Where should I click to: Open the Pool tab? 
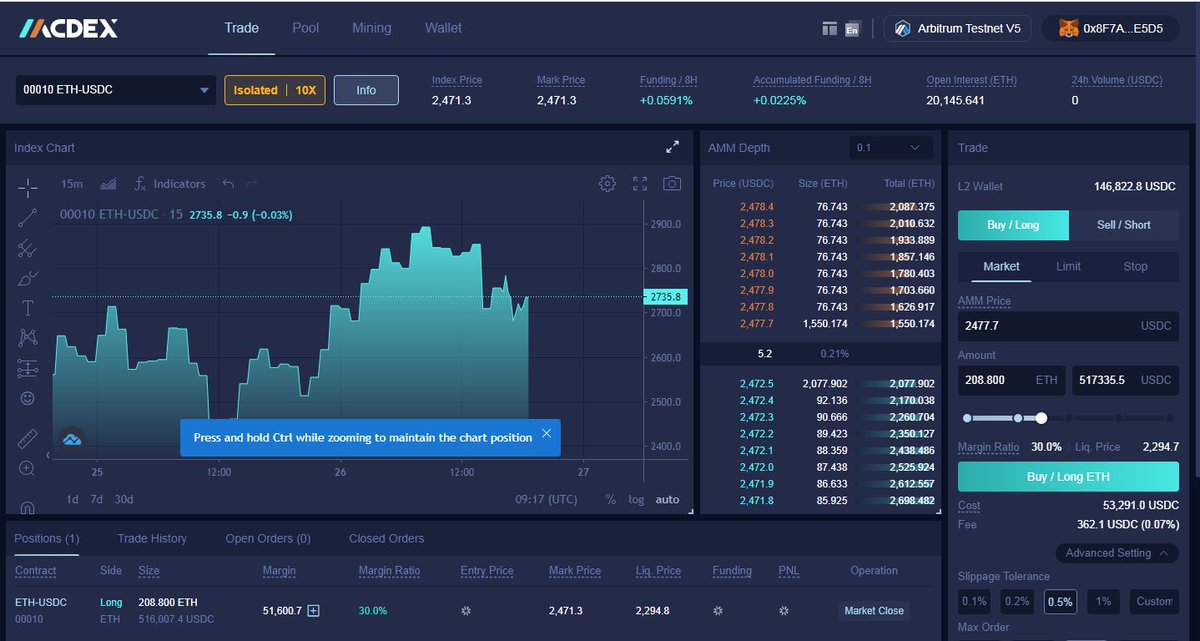(306, 28)
